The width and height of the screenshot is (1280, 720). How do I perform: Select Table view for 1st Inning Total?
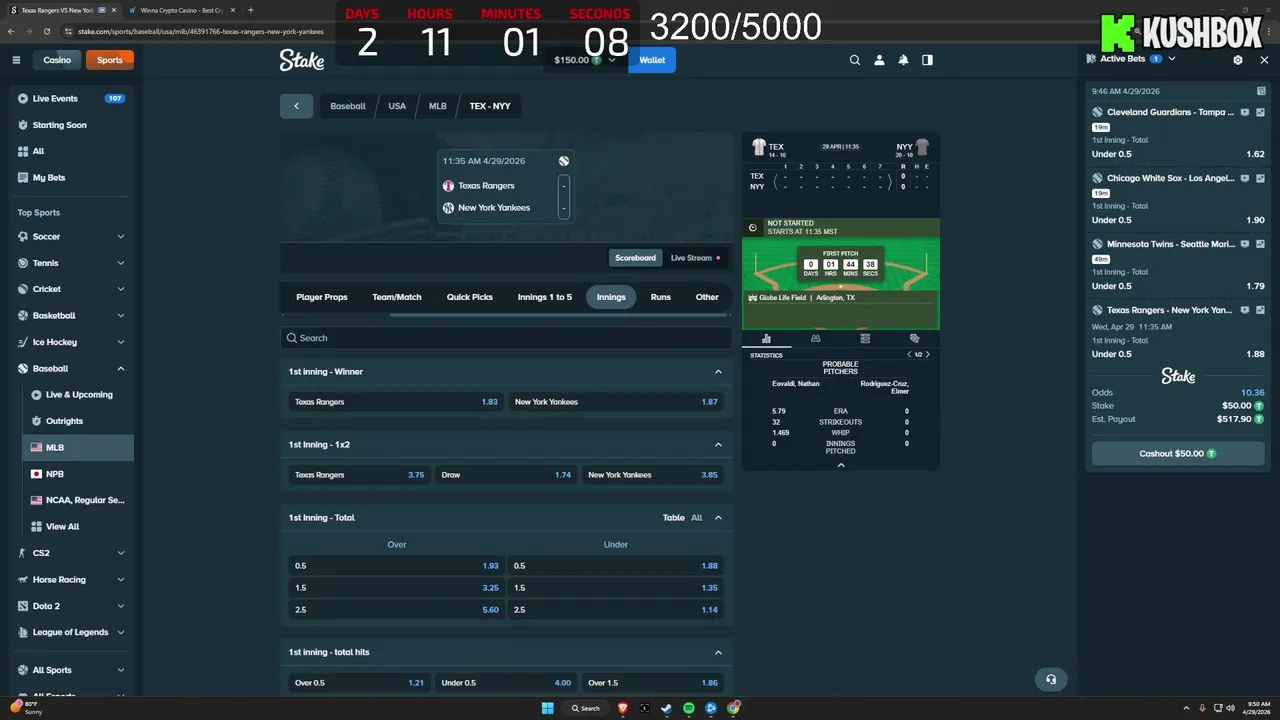674,518
